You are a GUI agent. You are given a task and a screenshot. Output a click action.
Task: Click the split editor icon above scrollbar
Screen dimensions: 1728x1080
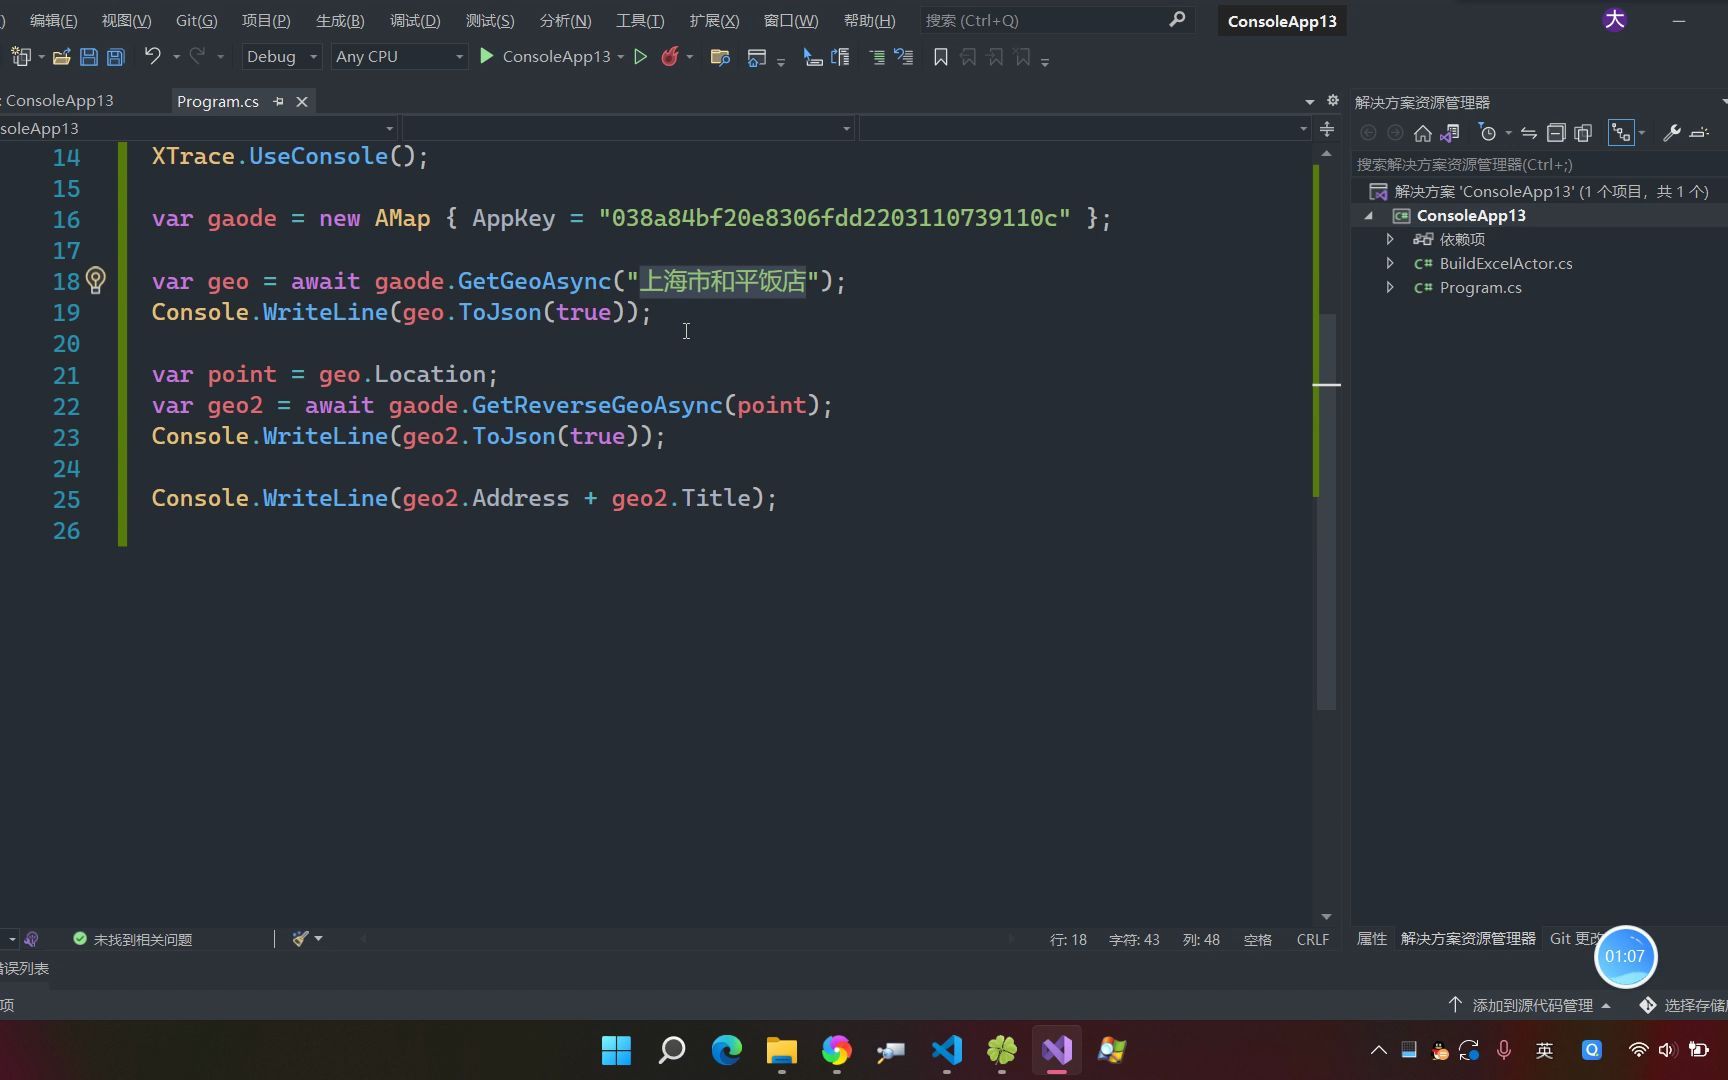point(1326,129)
